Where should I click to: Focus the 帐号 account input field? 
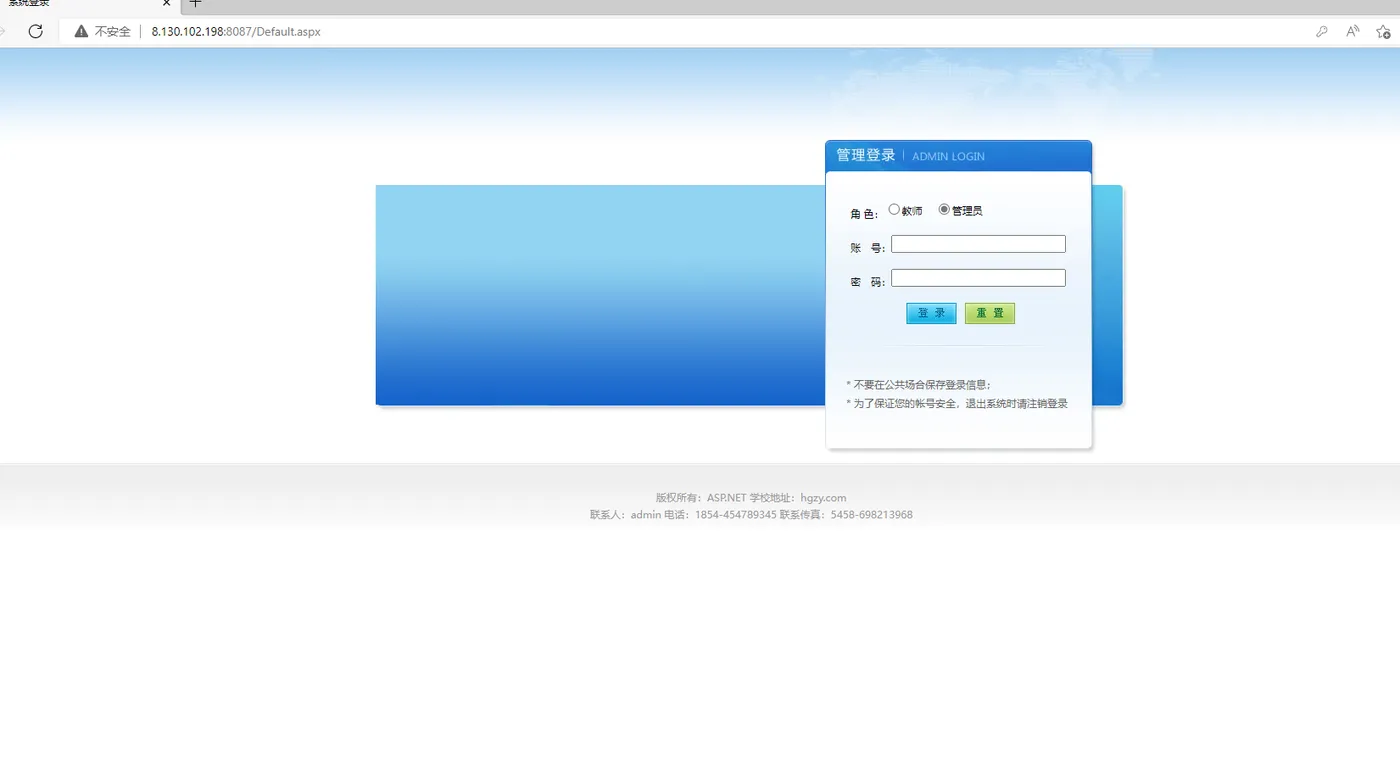click(x=978, y=244)
